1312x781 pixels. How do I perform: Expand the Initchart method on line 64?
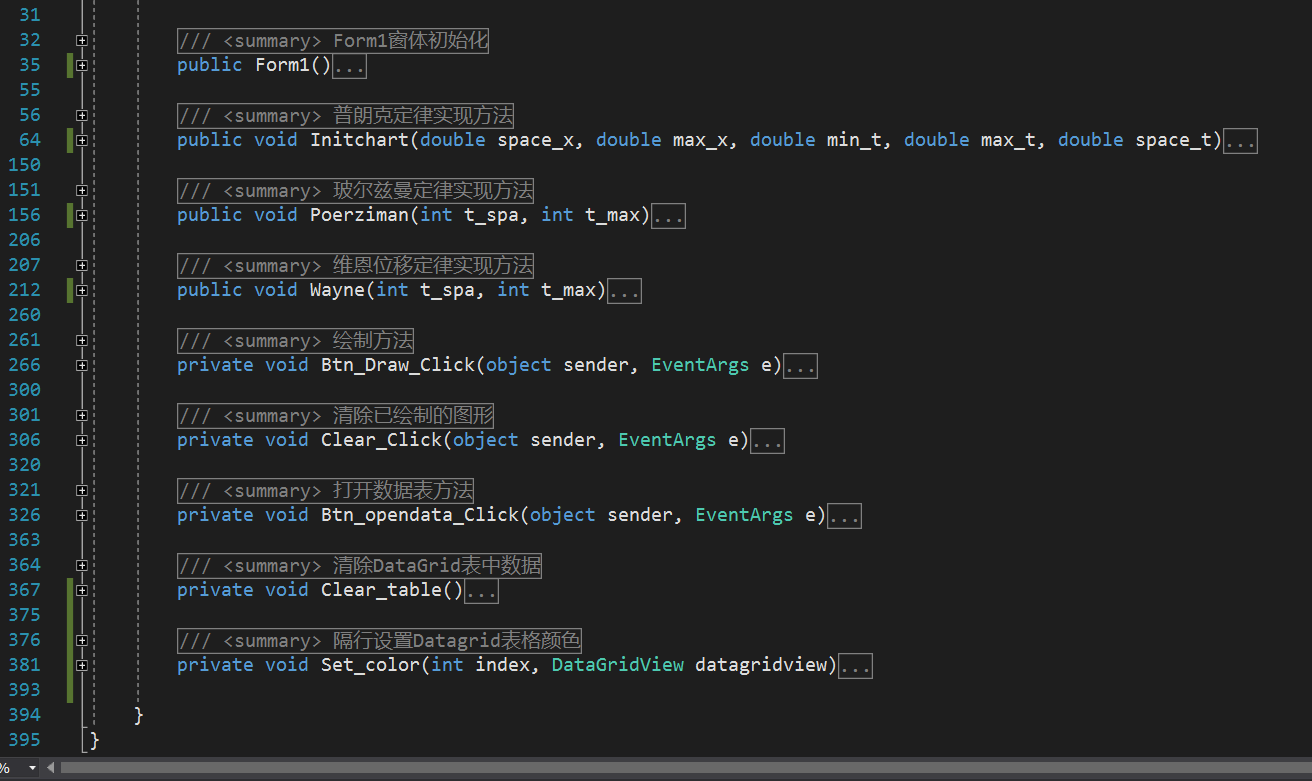click(x=81, y=141)
